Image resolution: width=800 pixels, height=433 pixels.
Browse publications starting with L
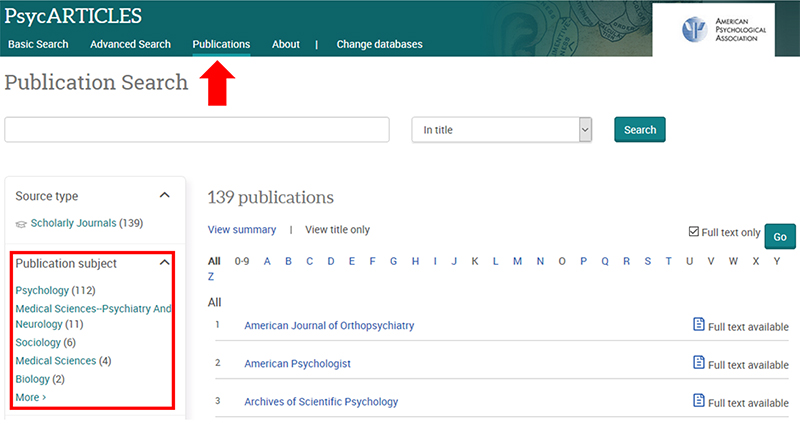(x=495, y=261)
